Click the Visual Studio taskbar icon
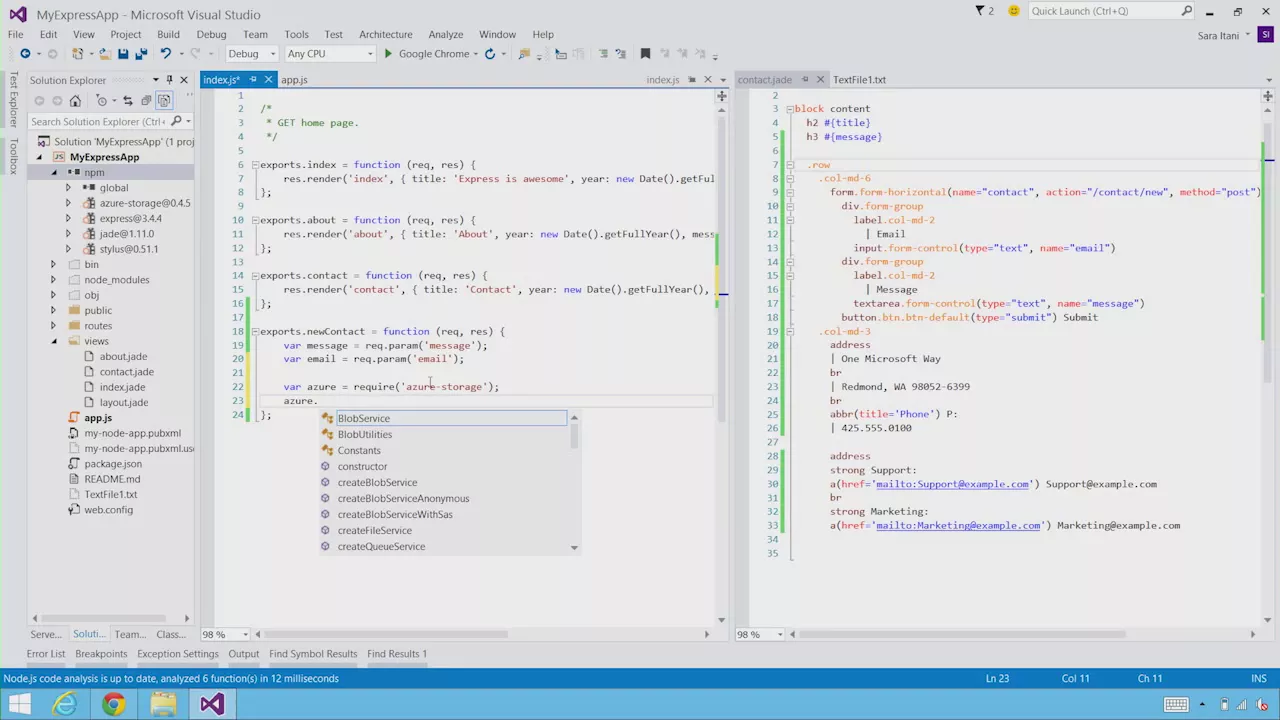Viewport: 1280px width, 720px height. [212, 705]
